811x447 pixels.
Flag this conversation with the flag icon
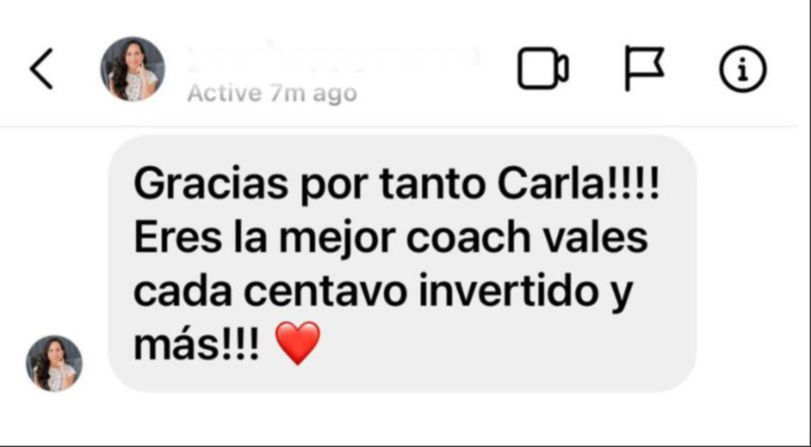[644, 68]
